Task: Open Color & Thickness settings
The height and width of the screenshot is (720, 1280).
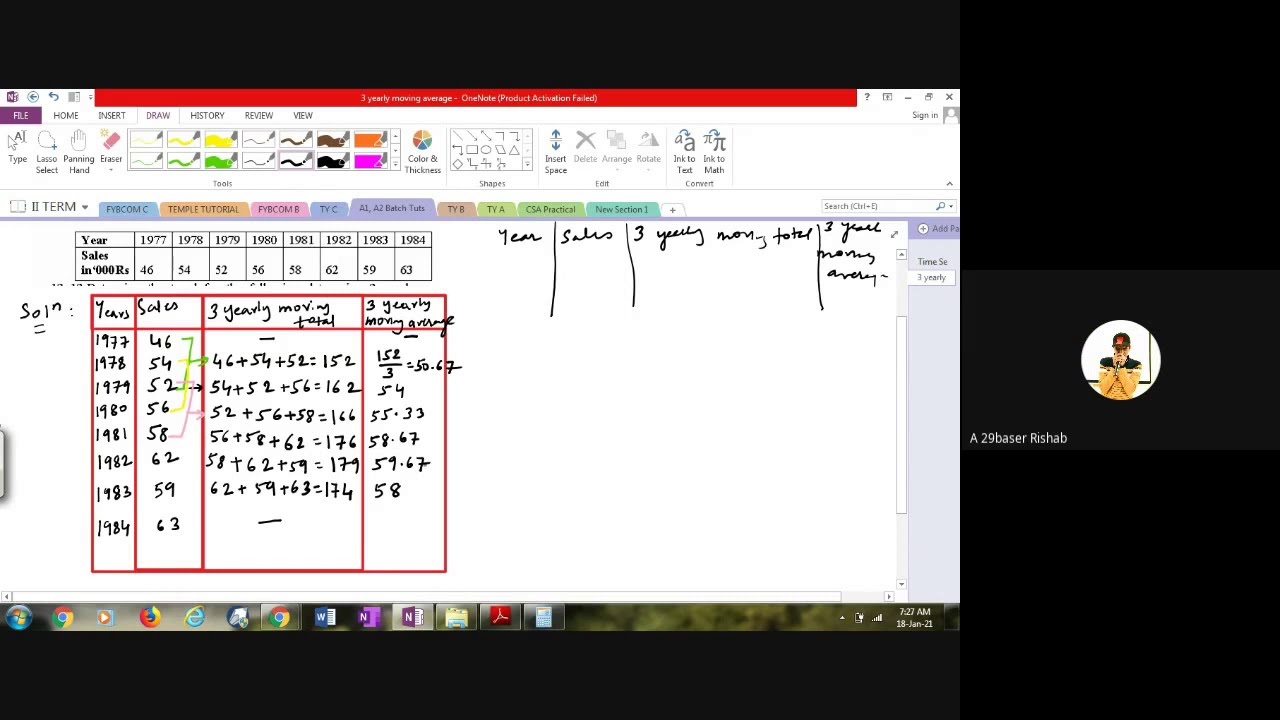Action: 422,153
